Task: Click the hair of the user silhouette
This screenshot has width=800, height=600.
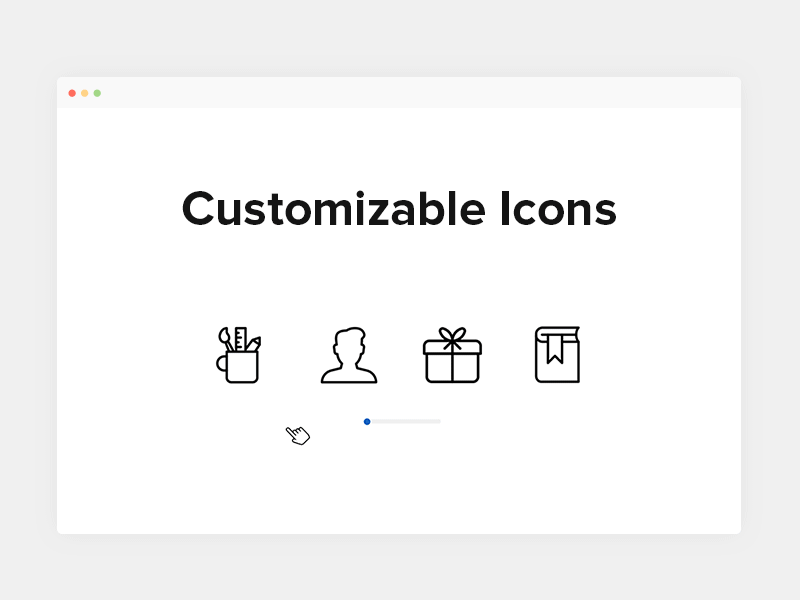Action: point(349,336)
